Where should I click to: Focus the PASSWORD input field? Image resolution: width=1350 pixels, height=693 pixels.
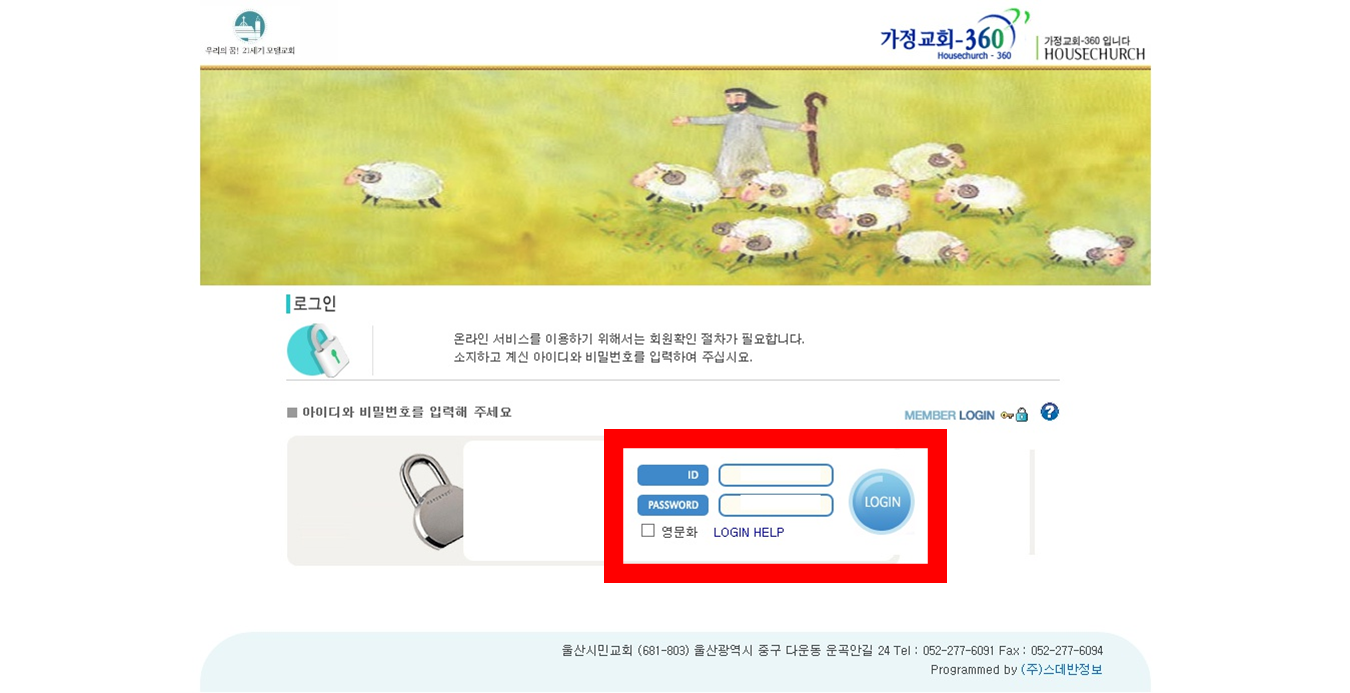tap(776, 505)
